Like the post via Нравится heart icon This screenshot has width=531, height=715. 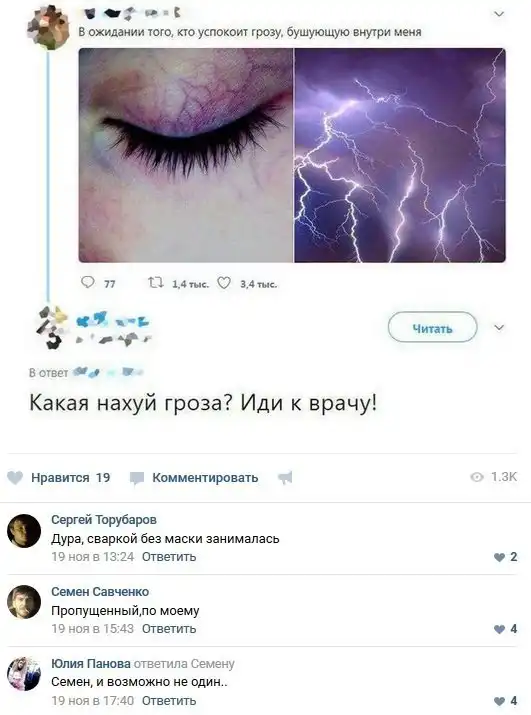pyautogui.click(x=15, y=477)
